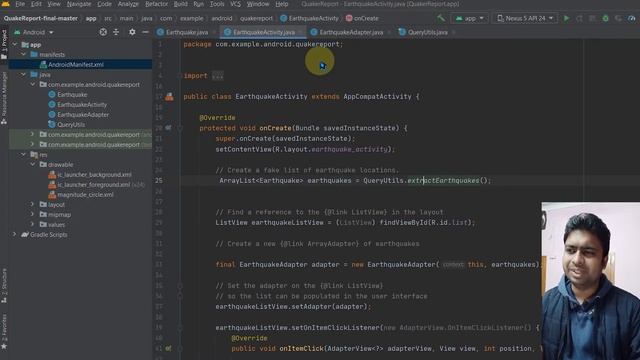
Task: Click QuakeReport-final-master breadcrumb
Action: [x=40, y=18]
